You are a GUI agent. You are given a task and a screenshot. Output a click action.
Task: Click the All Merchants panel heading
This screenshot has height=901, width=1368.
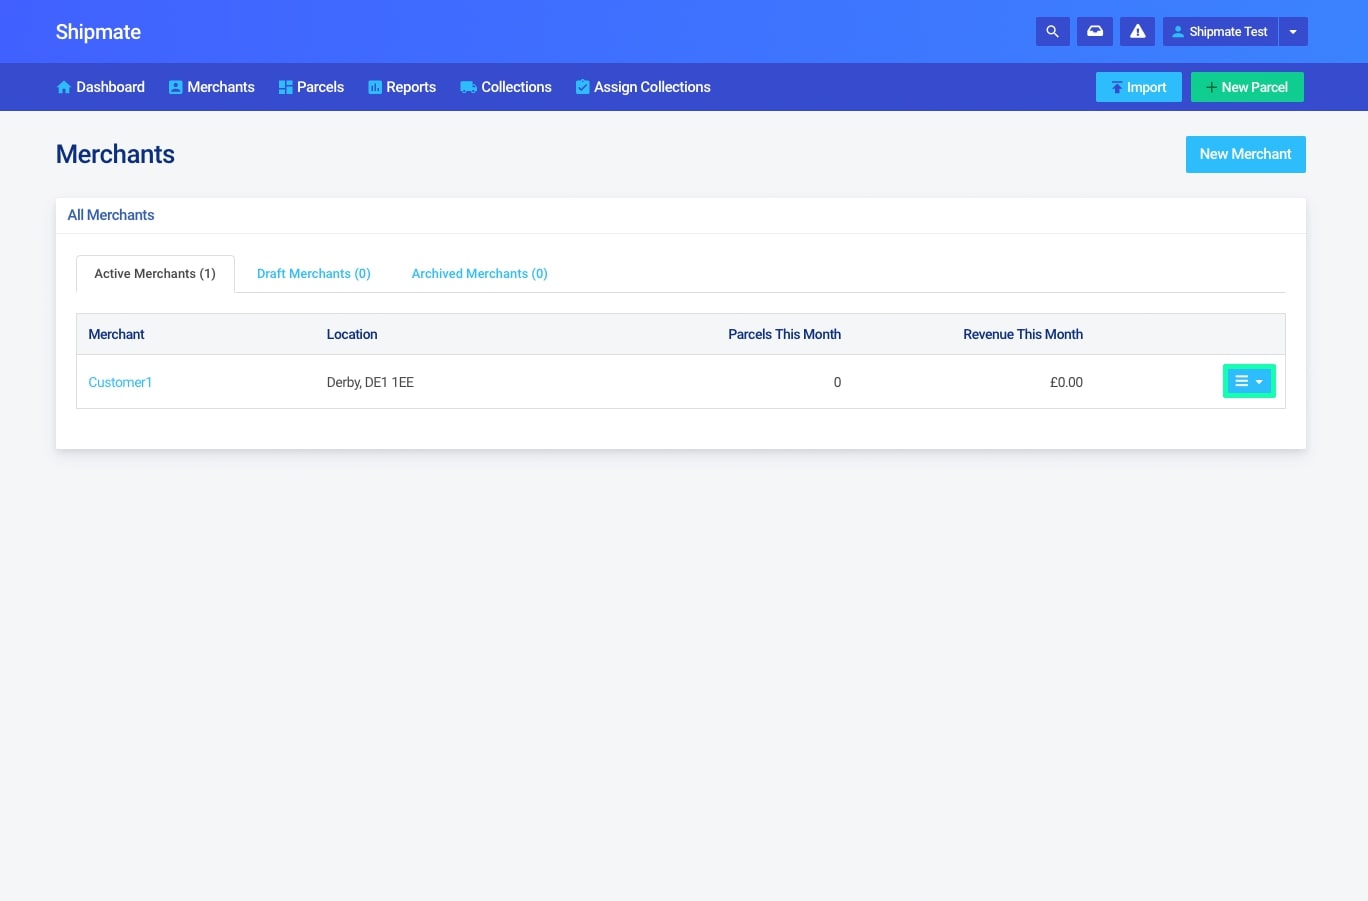pyautogui.click(x=111, y=215)
